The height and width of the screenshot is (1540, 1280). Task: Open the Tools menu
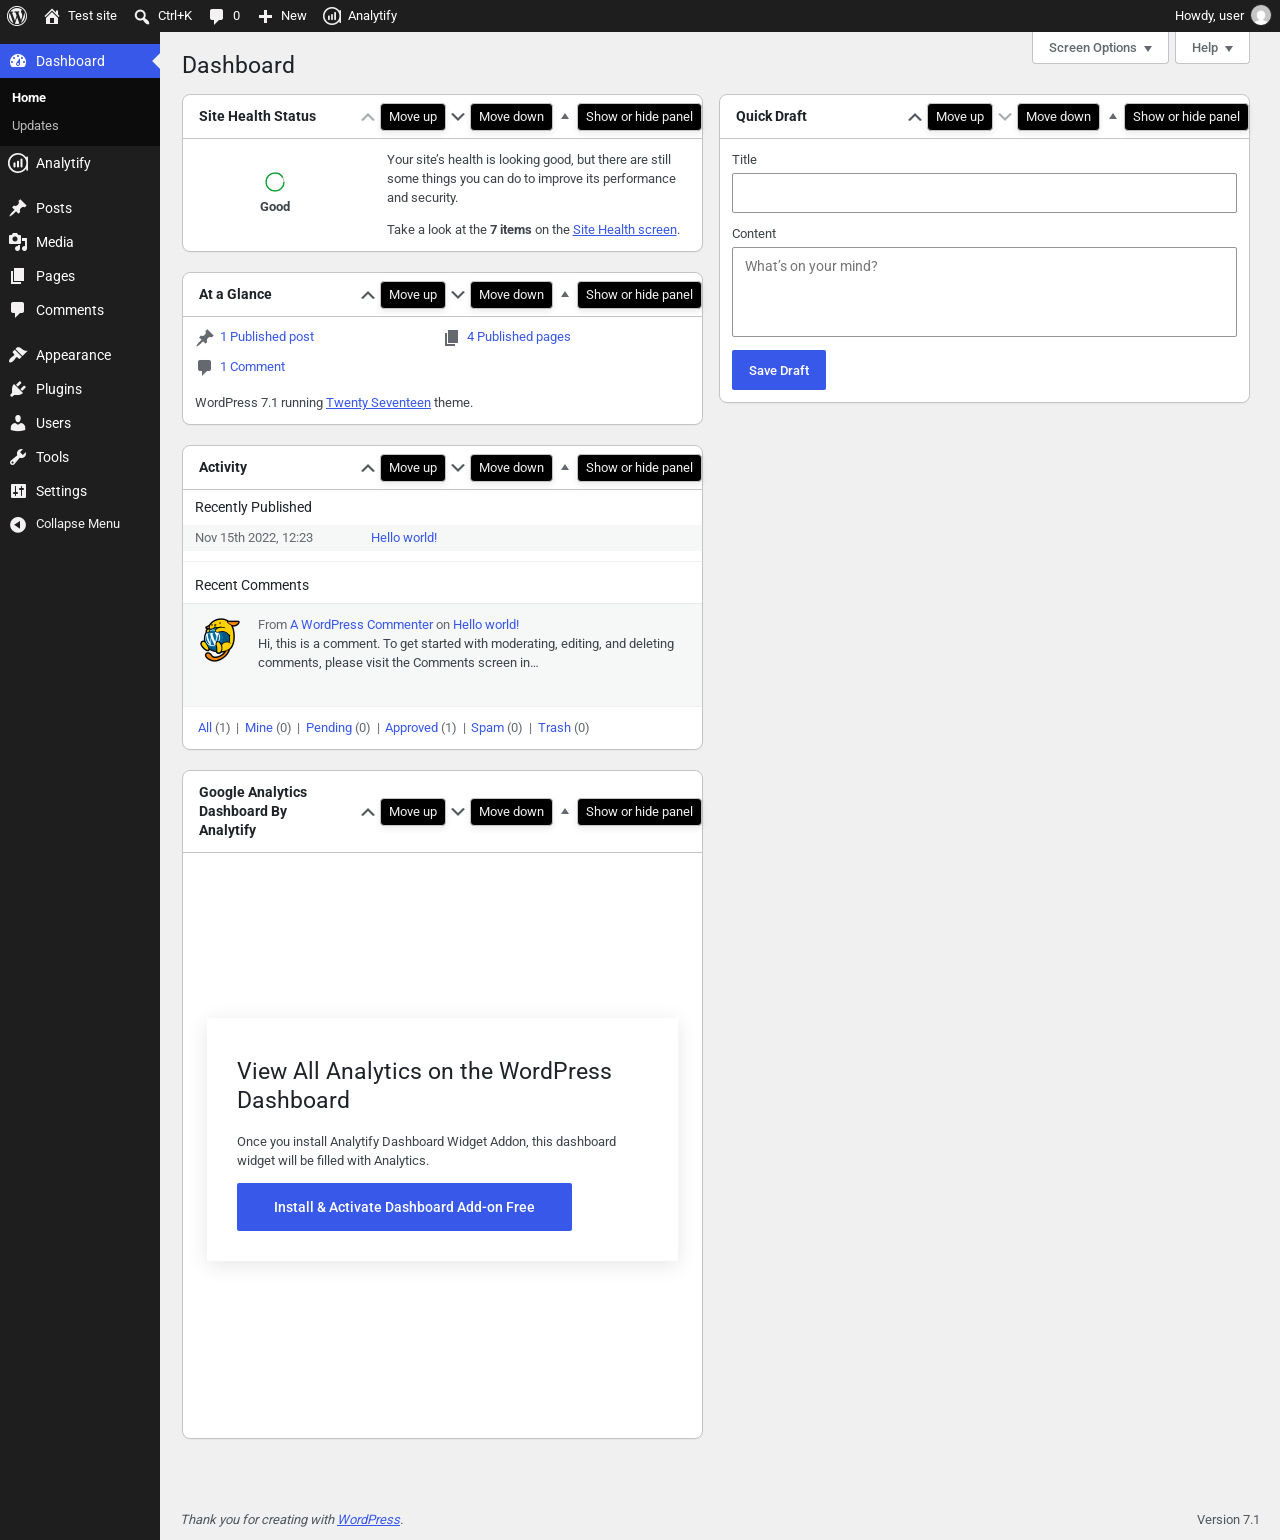click(x=80, y=457)
